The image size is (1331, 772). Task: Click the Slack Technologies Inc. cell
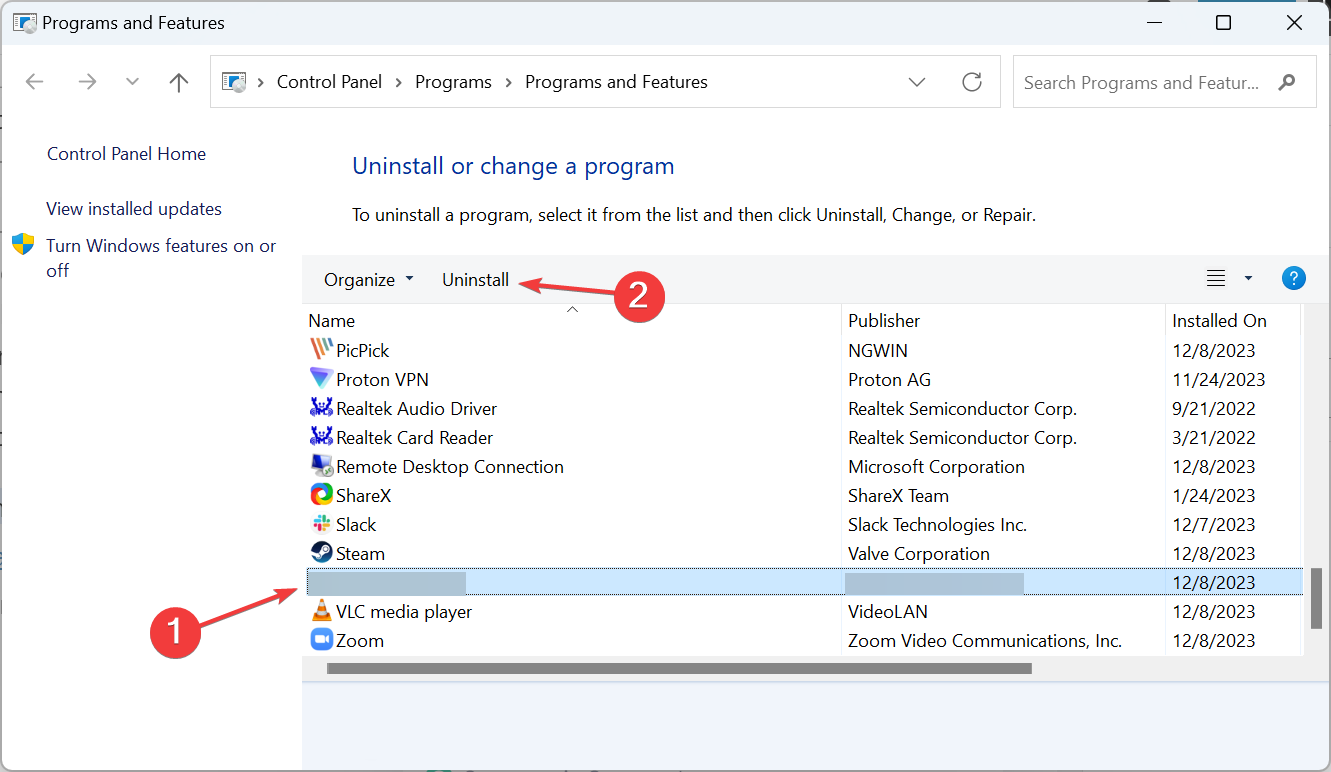click(938, 524)
